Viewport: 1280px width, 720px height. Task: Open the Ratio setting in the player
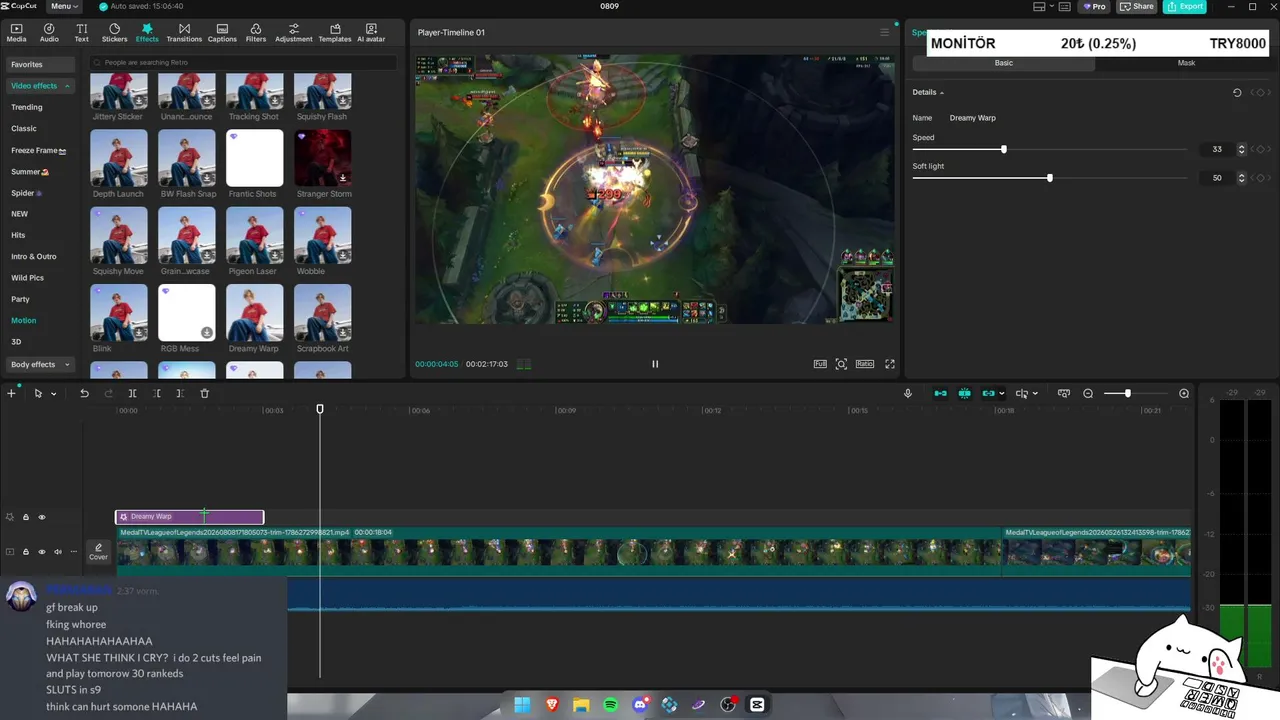[x=865, y=364]
